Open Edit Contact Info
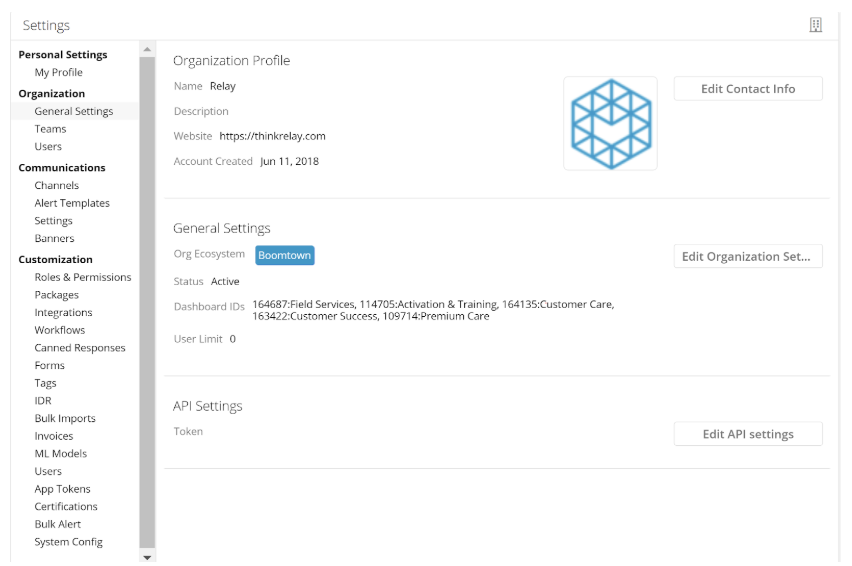This screenshot has width=852, height=566. pos(748,89)
